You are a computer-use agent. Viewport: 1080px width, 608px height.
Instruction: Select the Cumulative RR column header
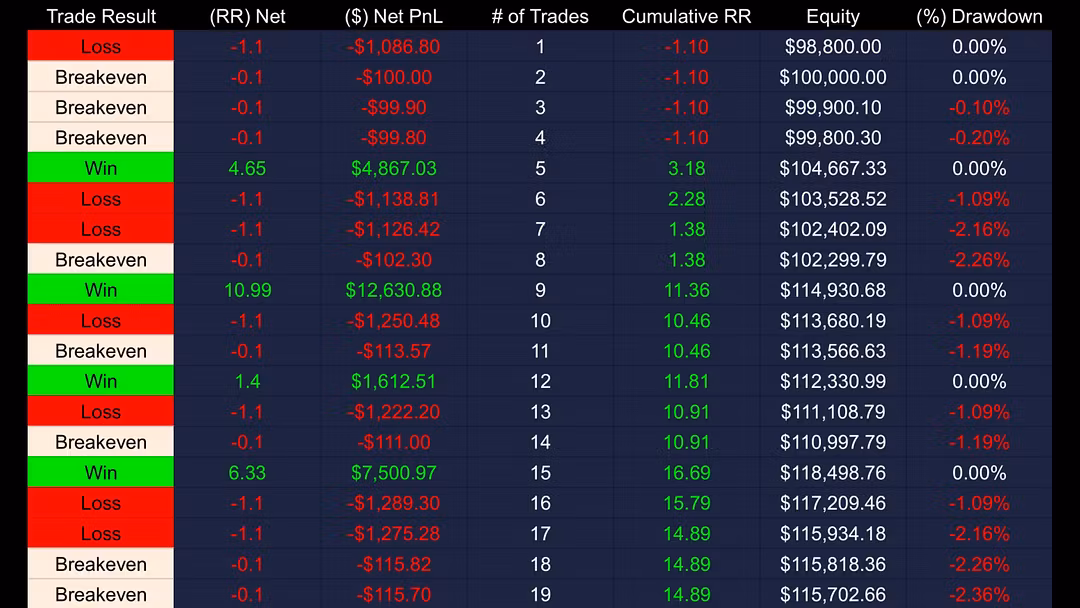(686, 17)
